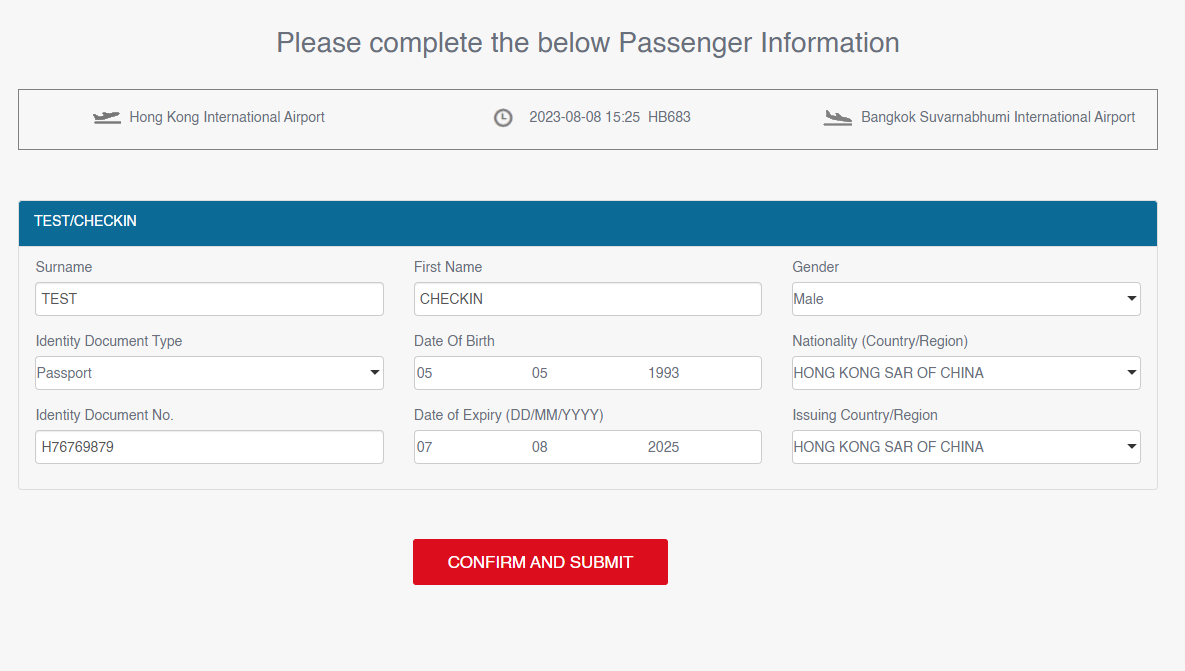
Task: Click the clock icon beside flight time
Action: 503,118
